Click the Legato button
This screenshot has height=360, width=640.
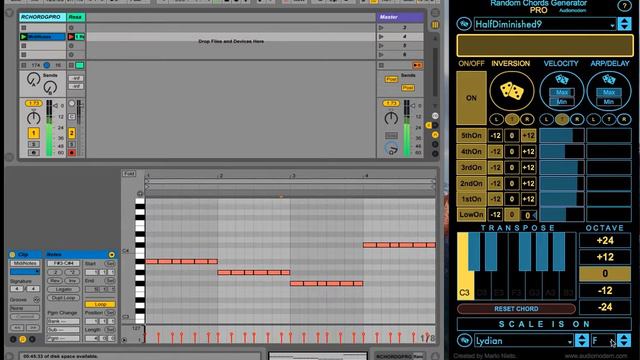point(63,289)
